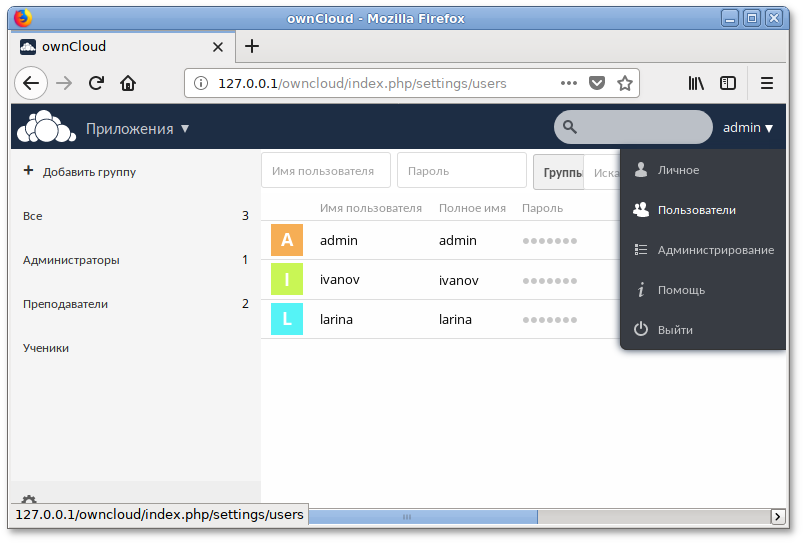Click the ownCloud logo icon

(x=46, y=128)
